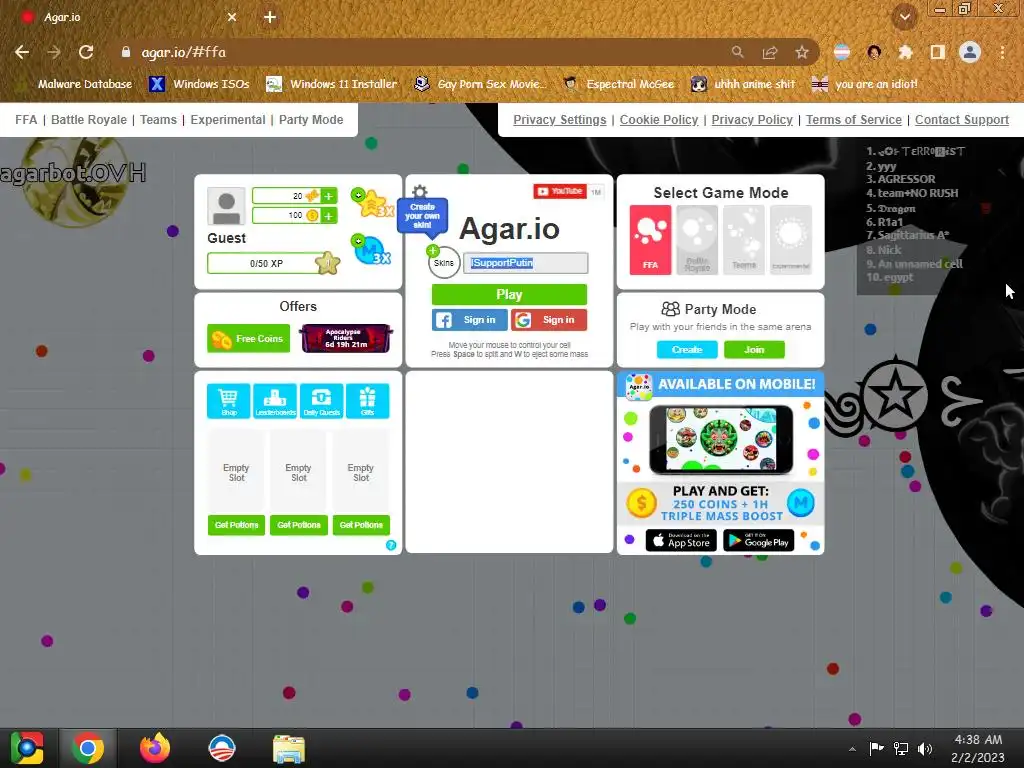1024x768 pixels.
Task: Open Privacy Settings link
Action: click(x=560, y=120)
